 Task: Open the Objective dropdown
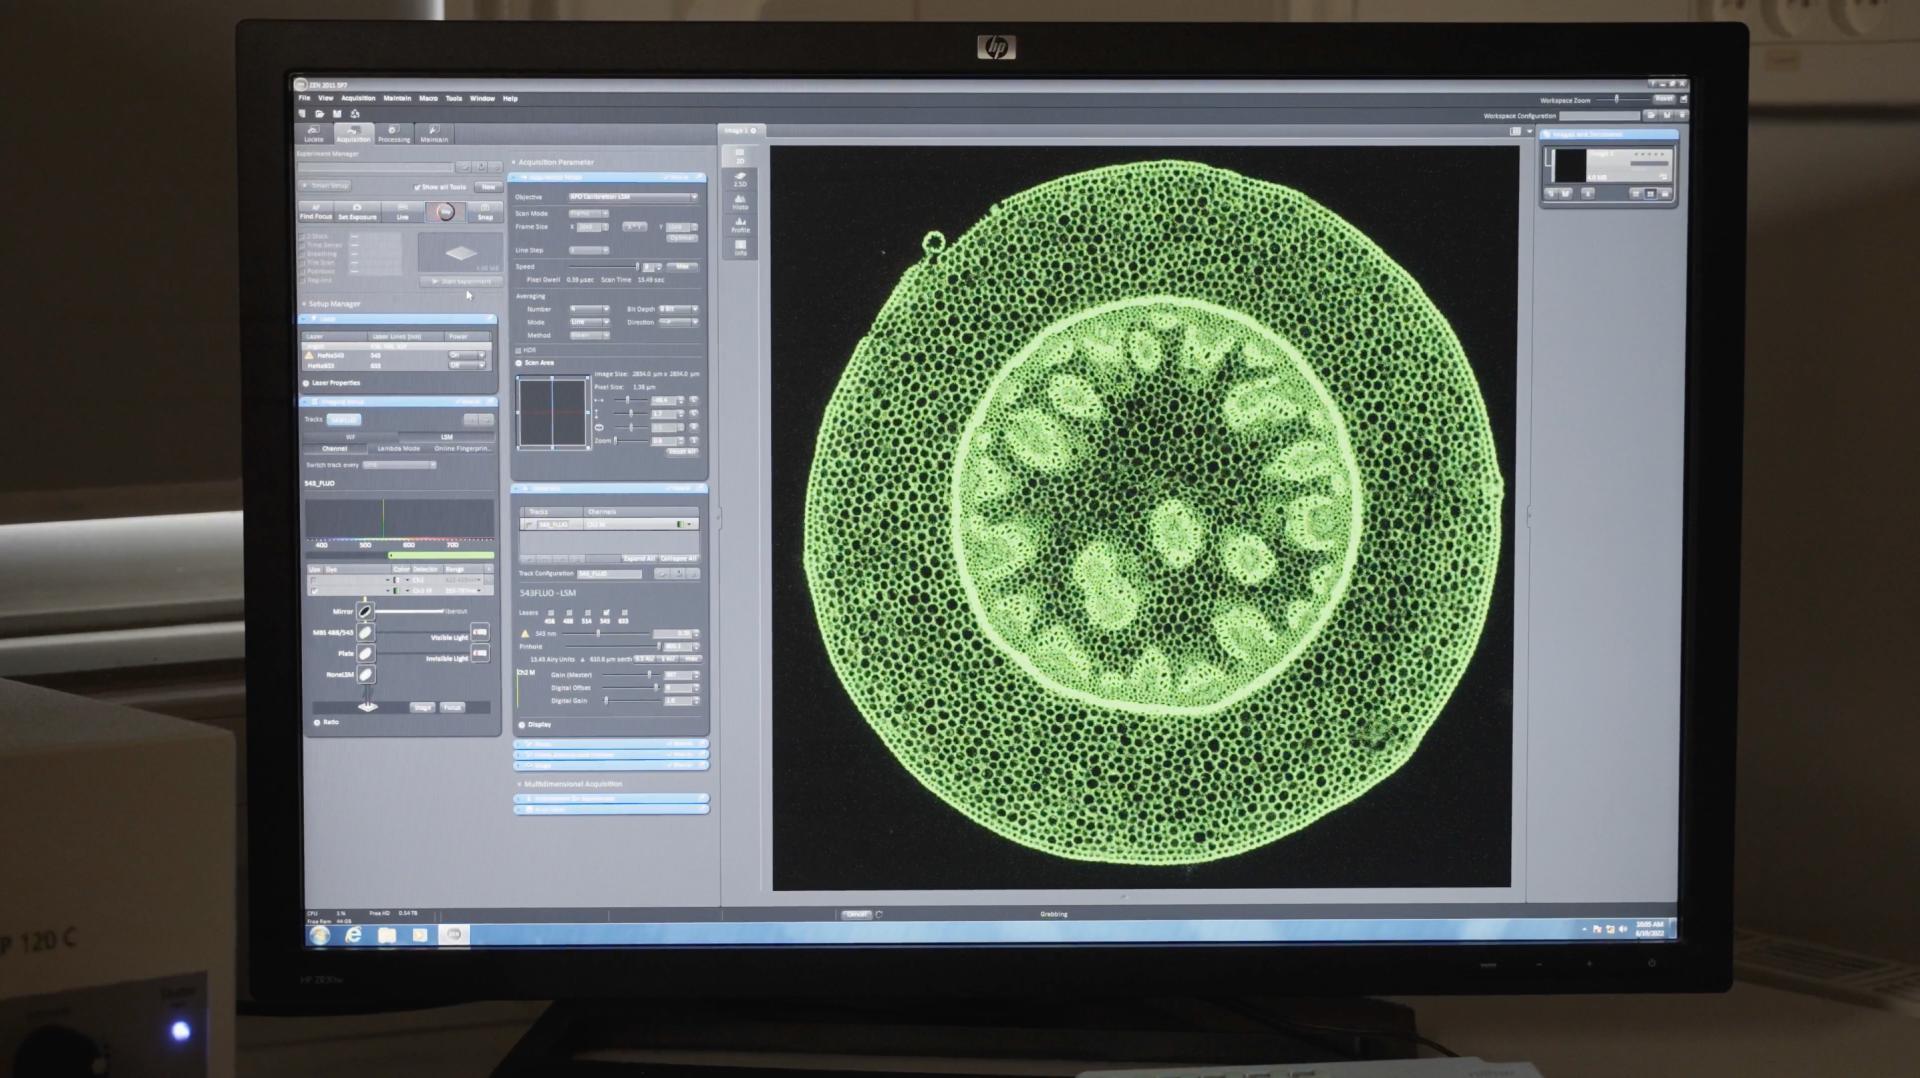pyautogui.click(x=633, y=197)
